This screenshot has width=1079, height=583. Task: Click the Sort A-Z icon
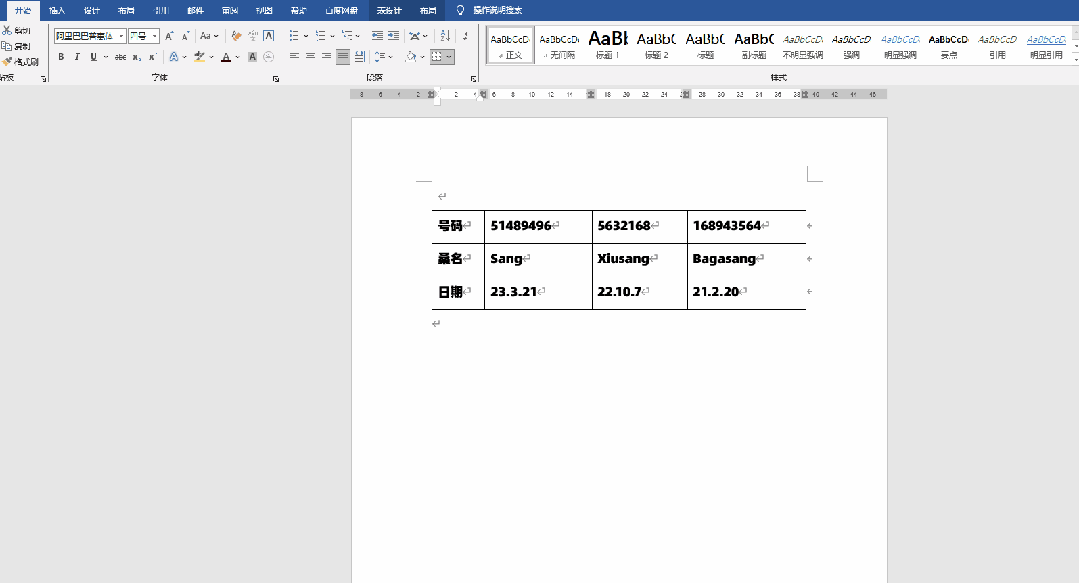pyautogui.click(x=445, y=36)
